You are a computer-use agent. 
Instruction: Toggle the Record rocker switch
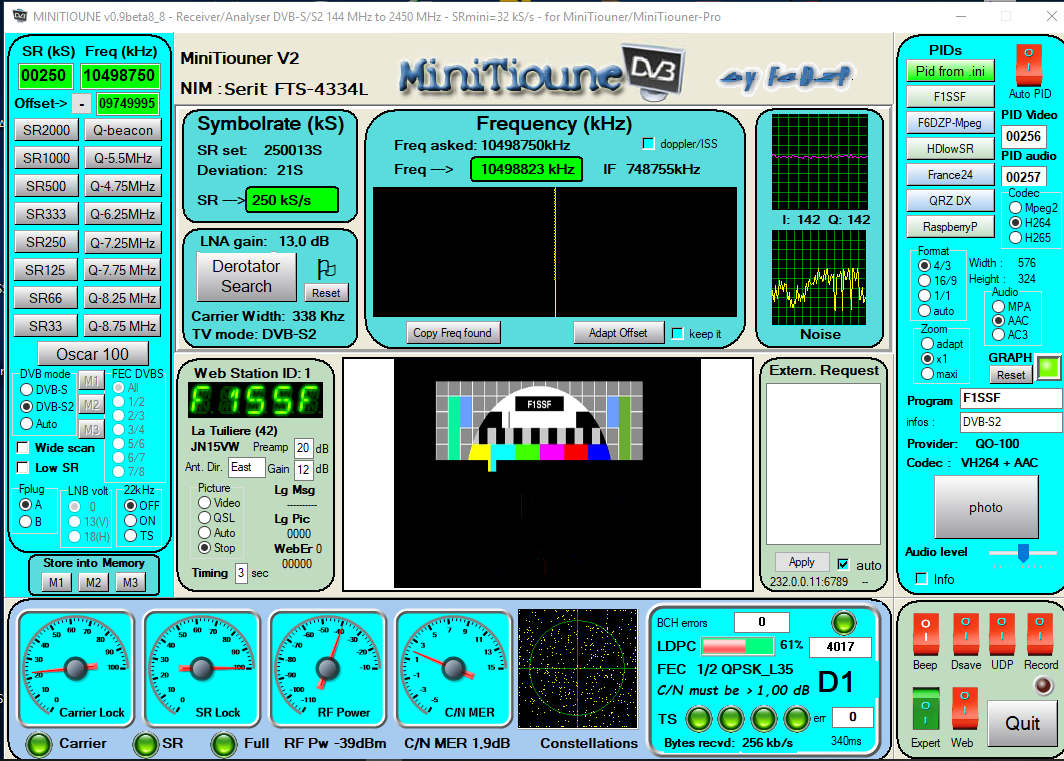click(1040, 635)
